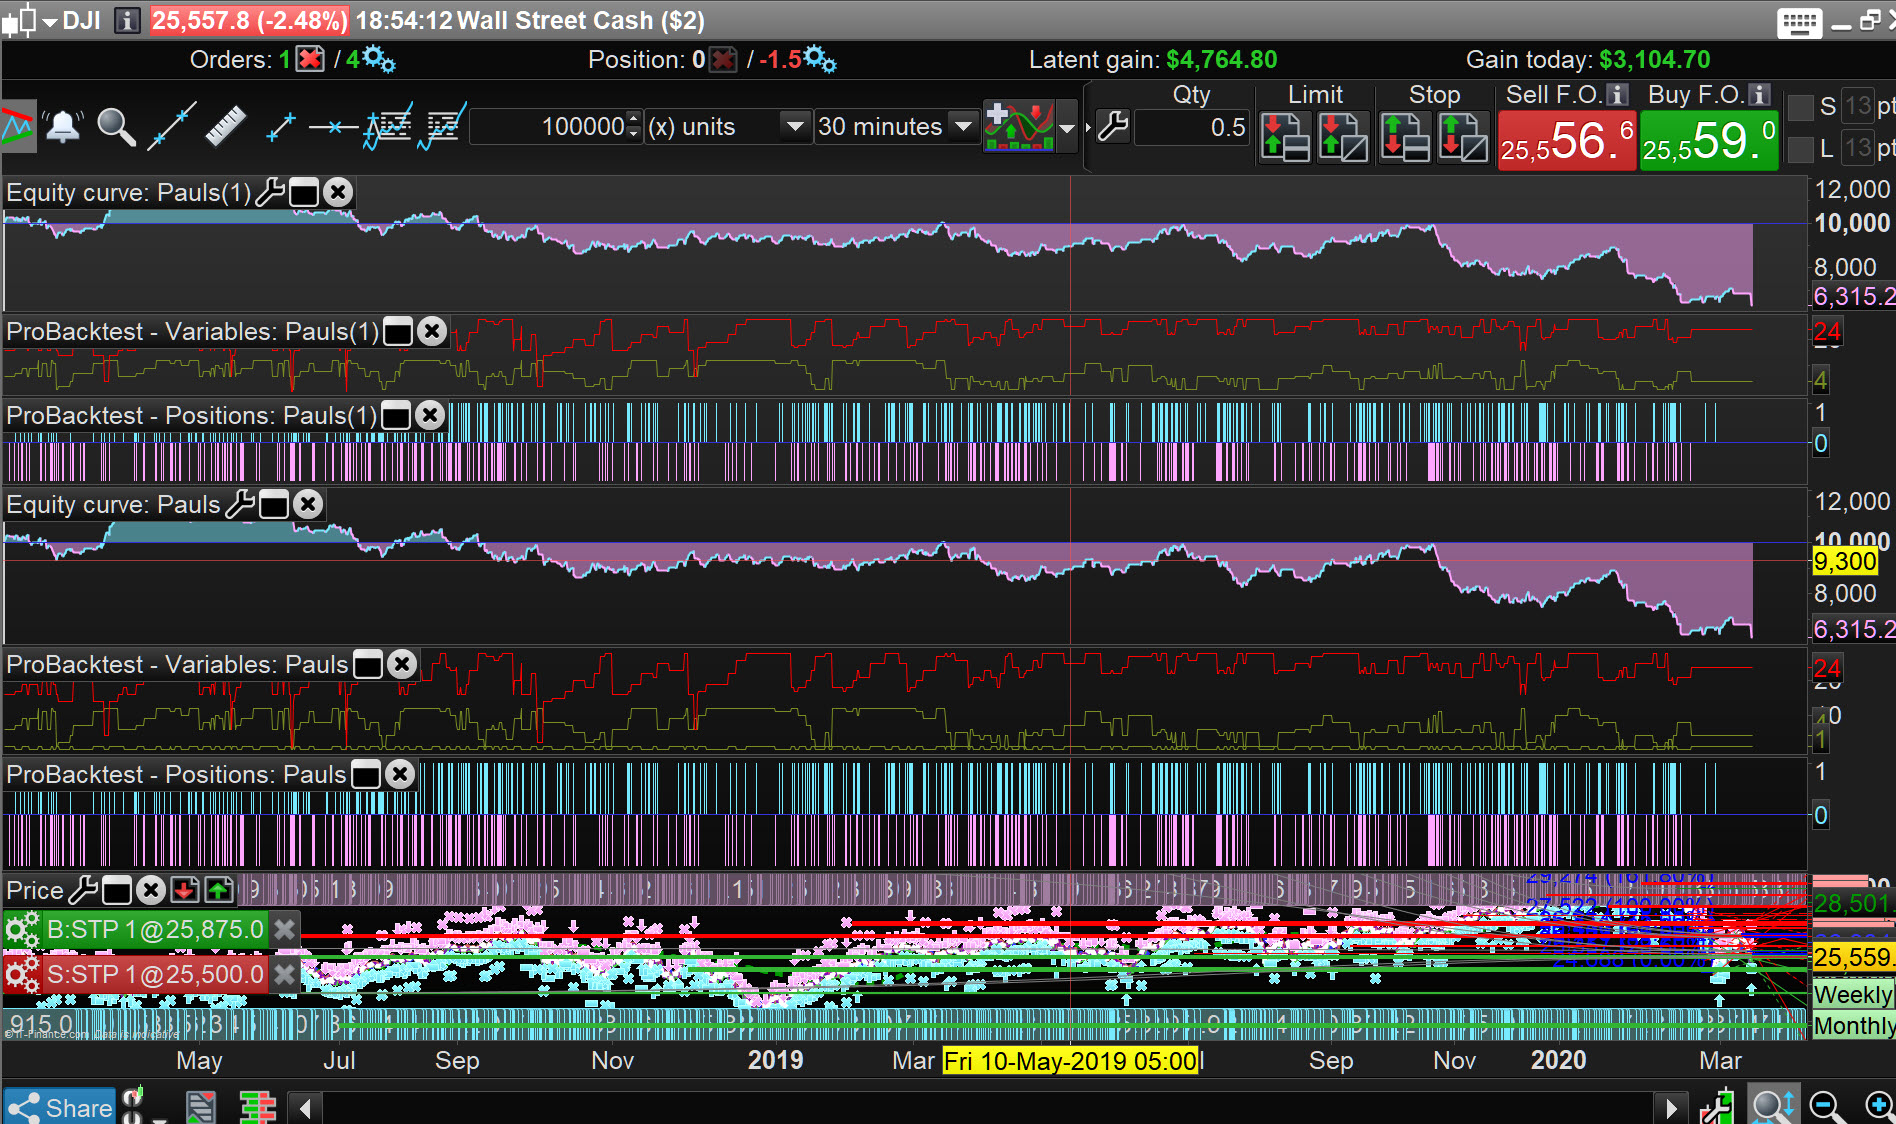Select the Weekly label on price axis
The width and height of the screenshot is (1896, 1124).
click(1852, 994)
